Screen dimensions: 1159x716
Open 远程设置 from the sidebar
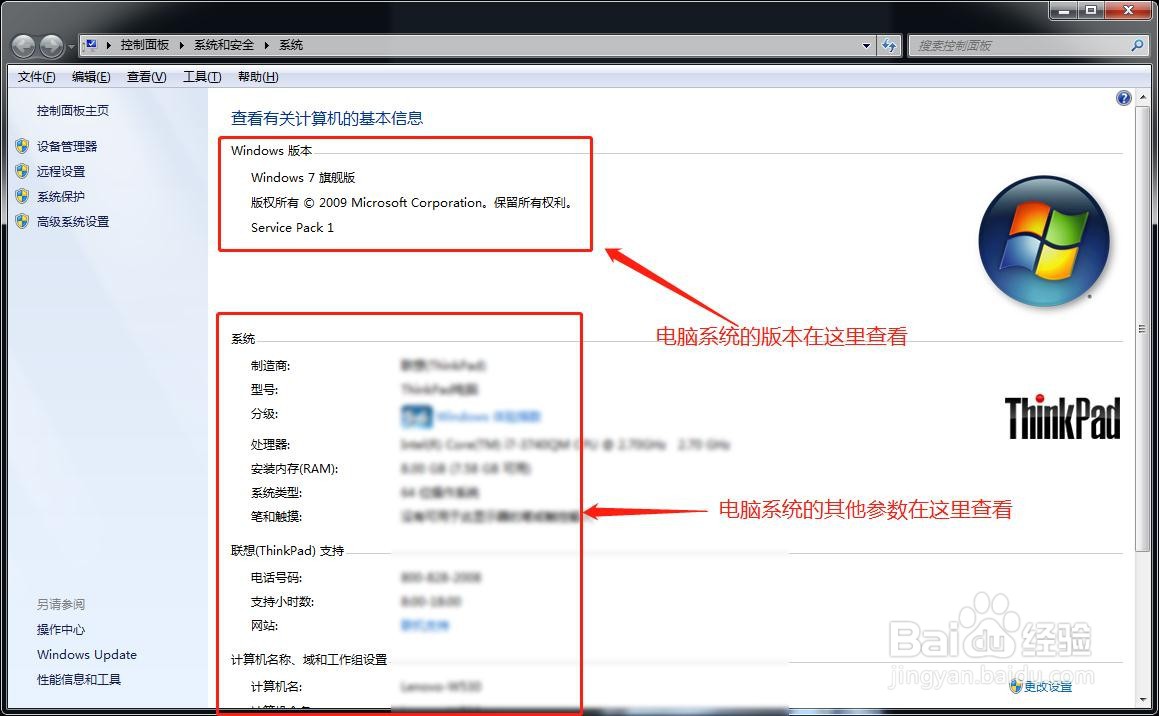point(61,171)
